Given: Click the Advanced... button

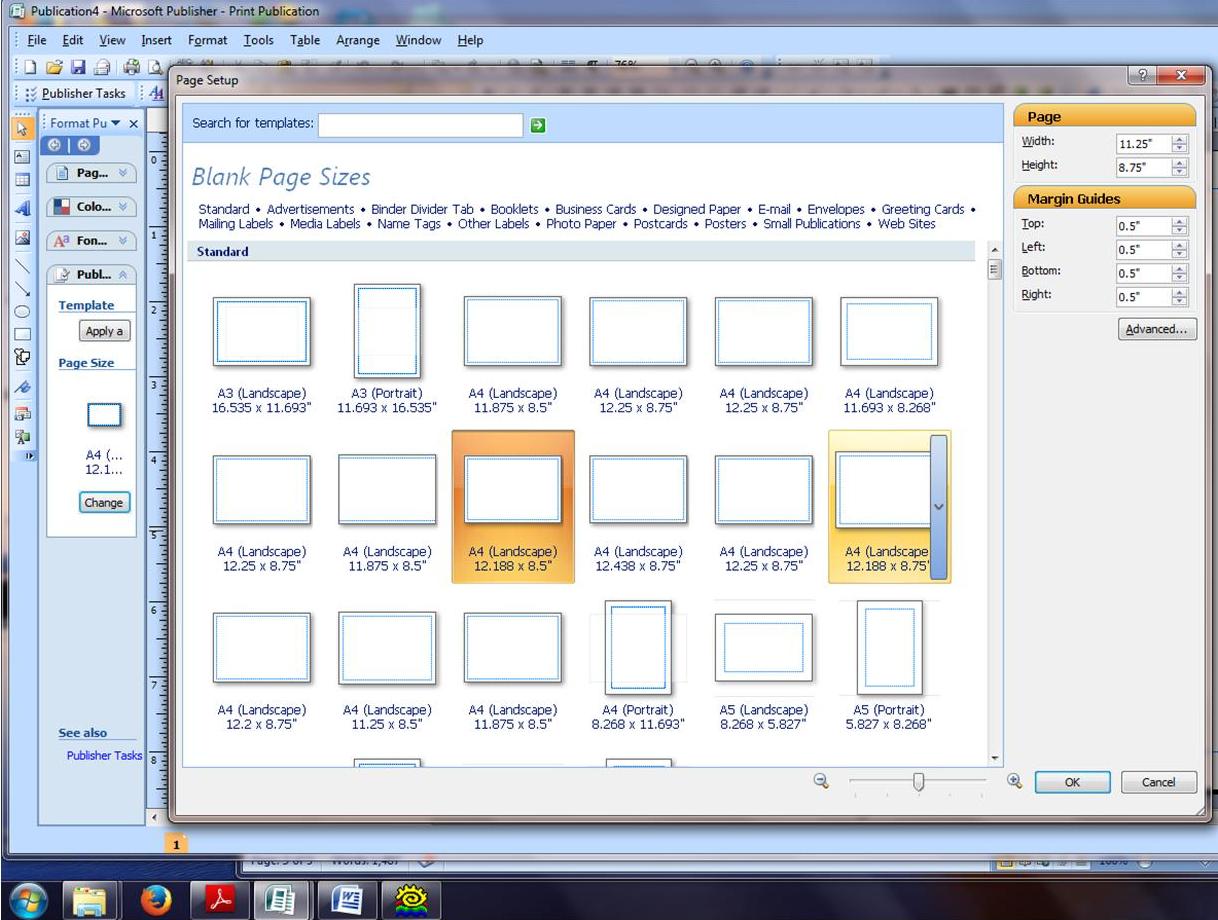Looking at the screenshot, I should pos(1157,329).
